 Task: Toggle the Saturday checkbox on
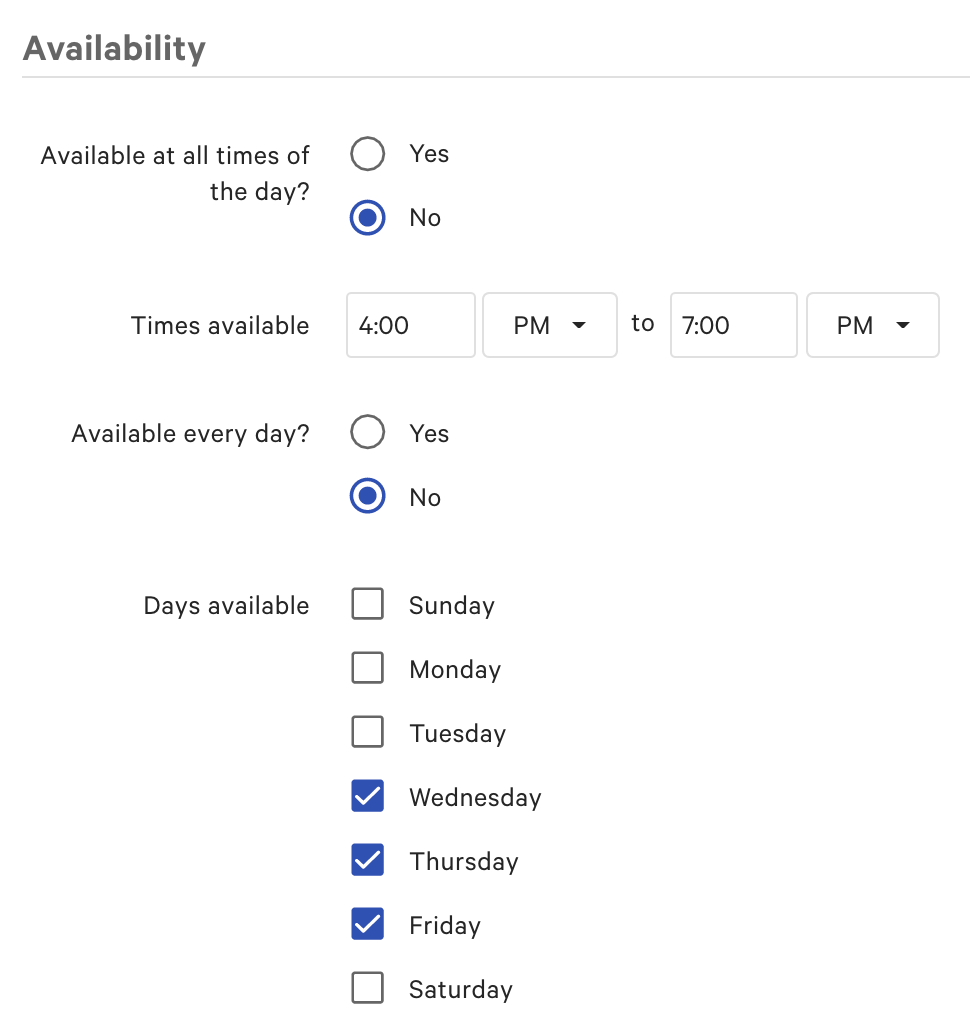[368, 989]
